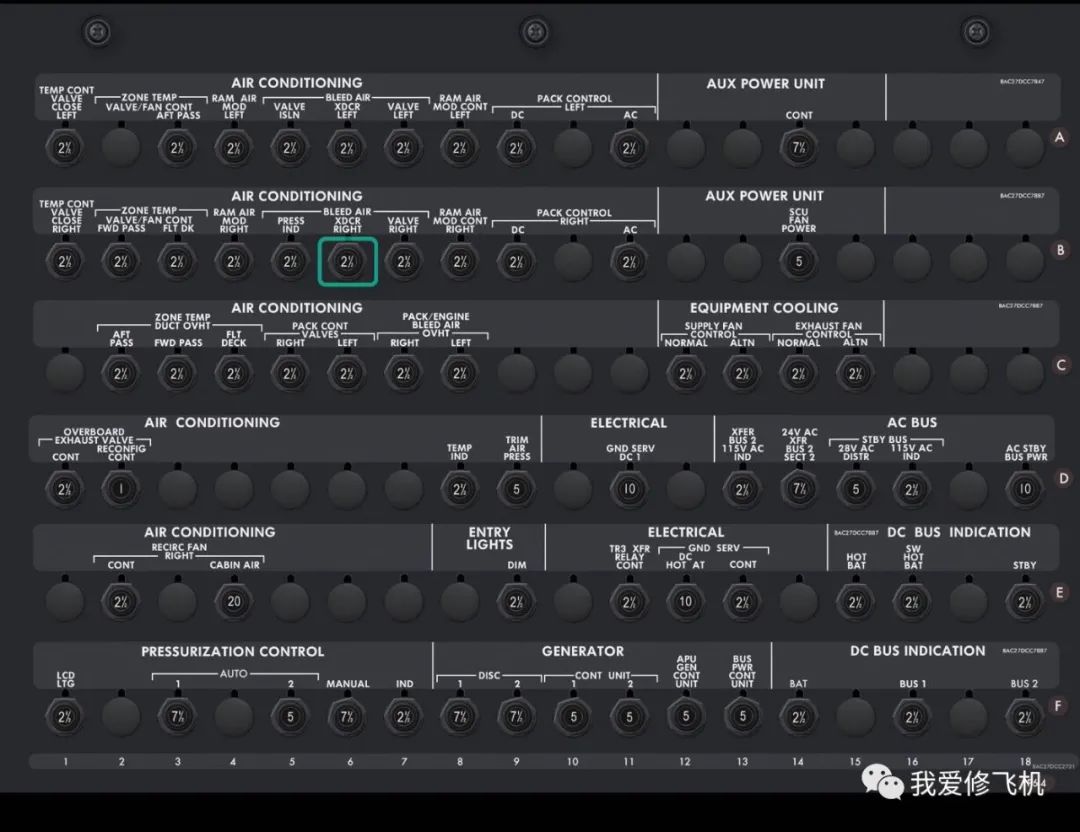Click the PACK CONTROL LEFT AC breaker

tap(629, 149)
